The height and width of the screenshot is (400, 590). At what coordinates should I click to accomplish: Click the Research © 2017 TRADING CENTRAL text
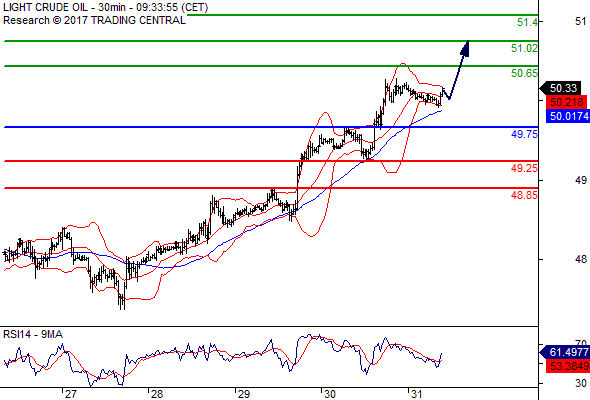[94, 20]
